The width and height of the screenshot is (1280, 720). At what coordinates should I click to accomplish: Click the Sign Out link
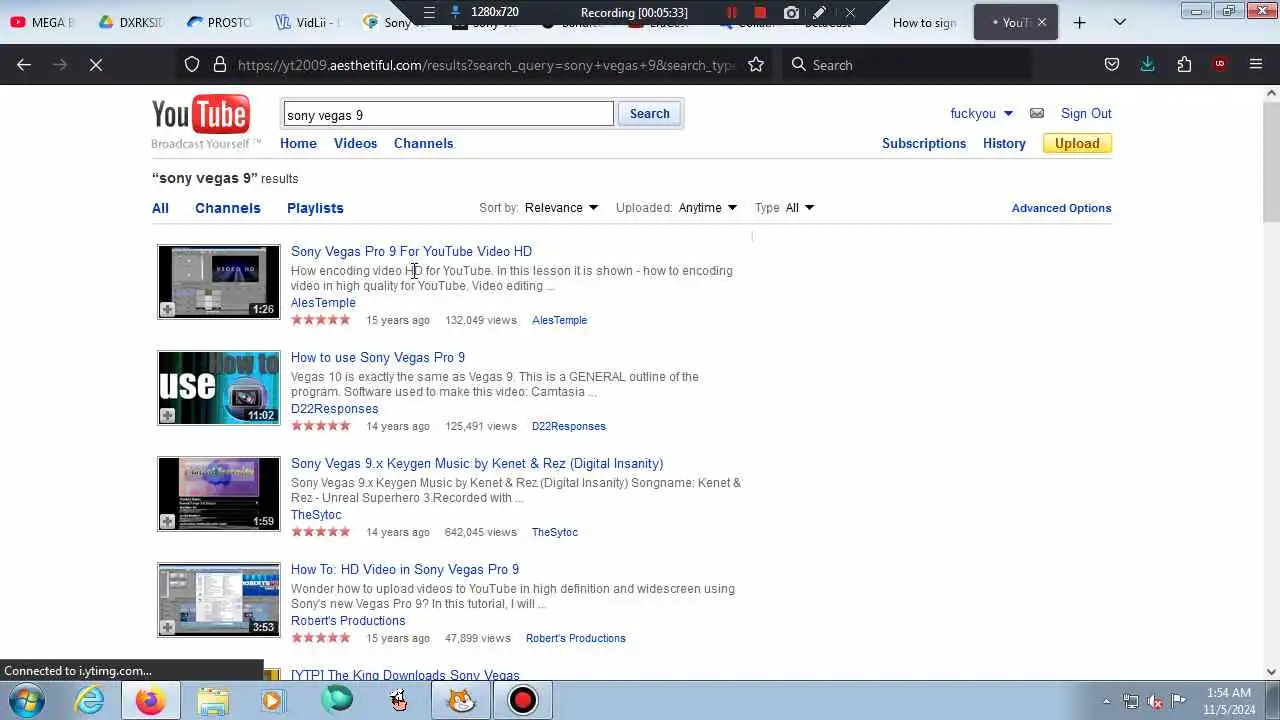1086,113
